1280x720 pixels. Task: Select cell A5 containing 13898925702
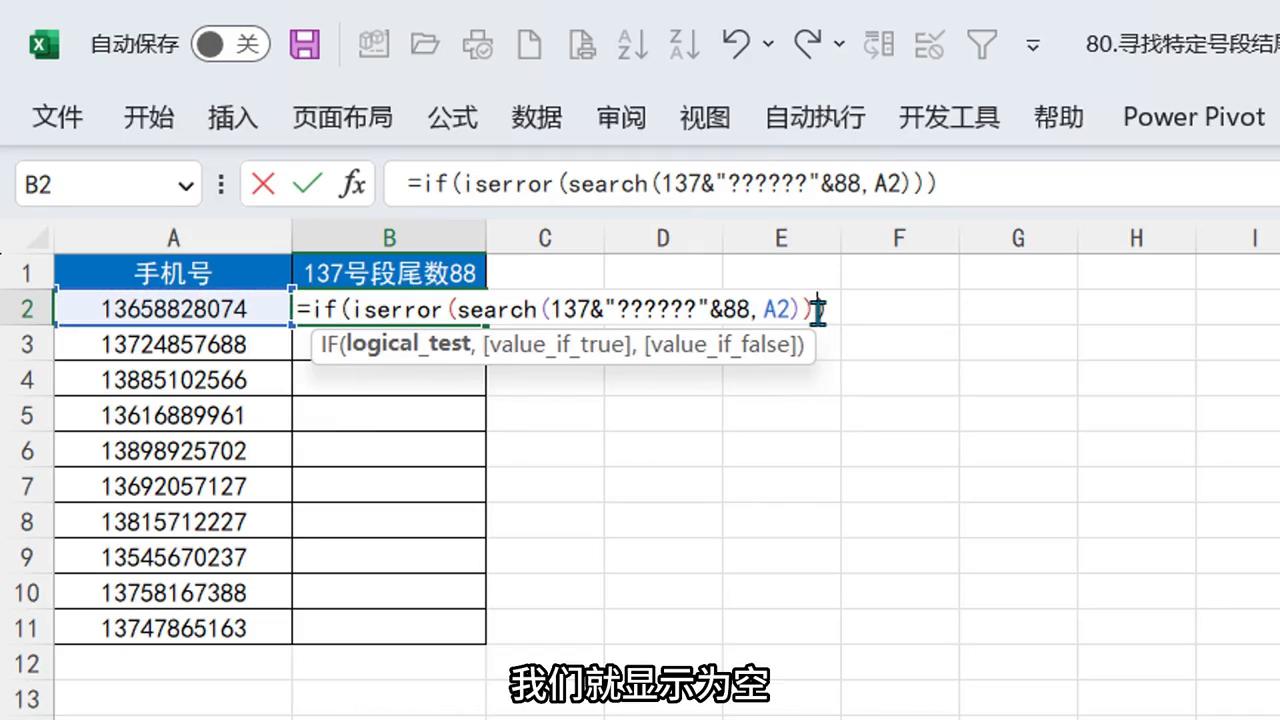pyautogui.click(x=173, y=451)
